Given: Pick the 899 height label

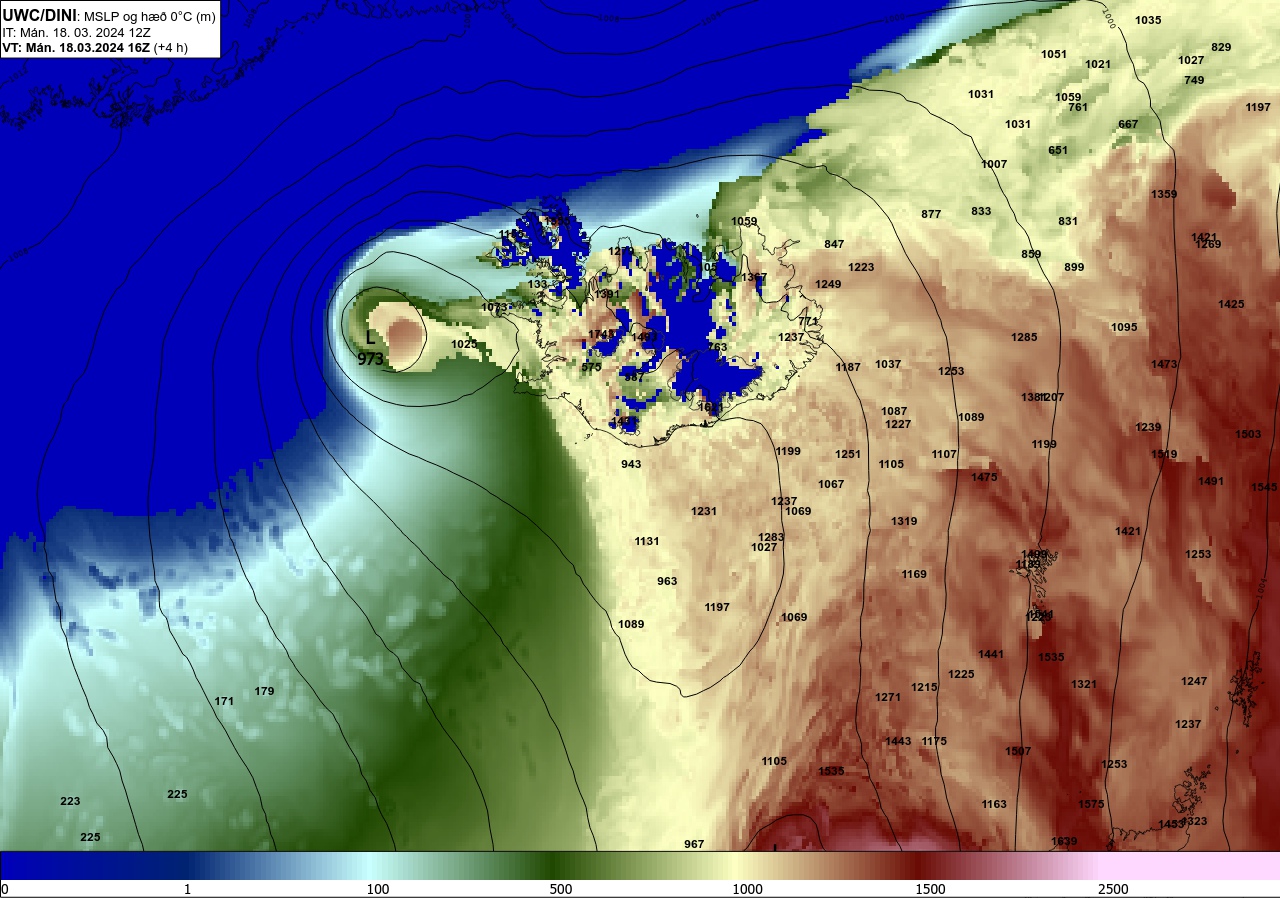Looking at the screenshot, I should 1074,267.
